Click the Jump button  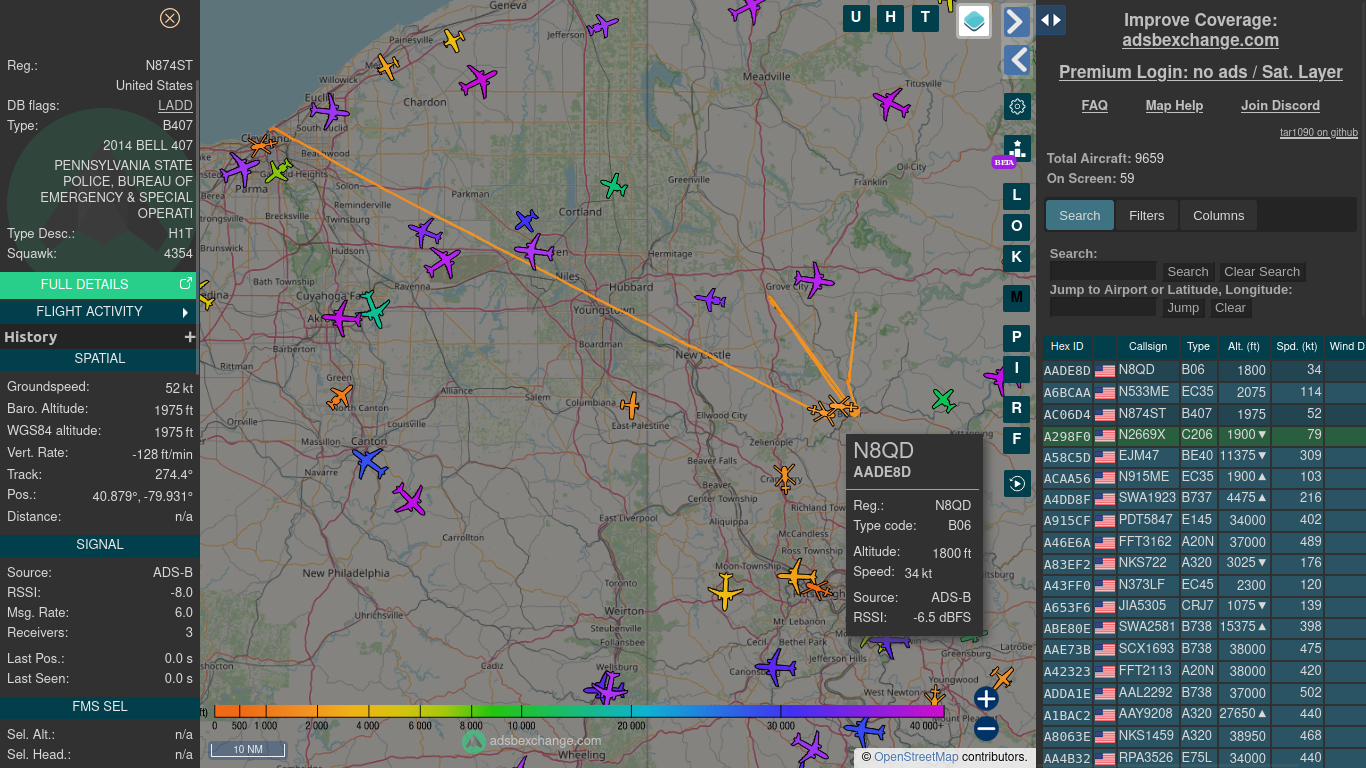click(x=1183, y=307)
